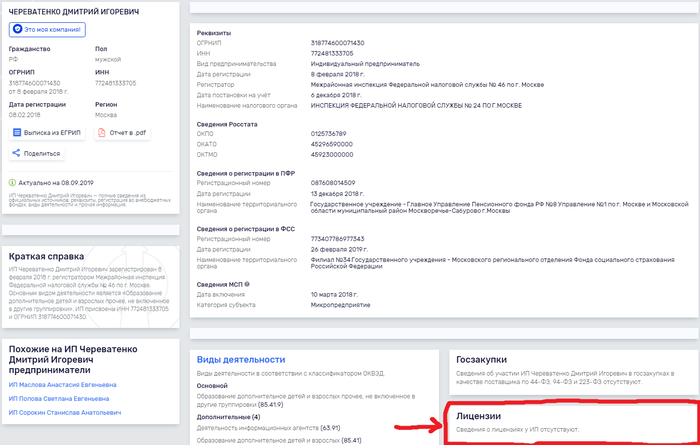Viewport: 700px width, 445px height.
Task: Click the ИНН number 772481333705 in the sidebar card
Action: click(119, 83)
